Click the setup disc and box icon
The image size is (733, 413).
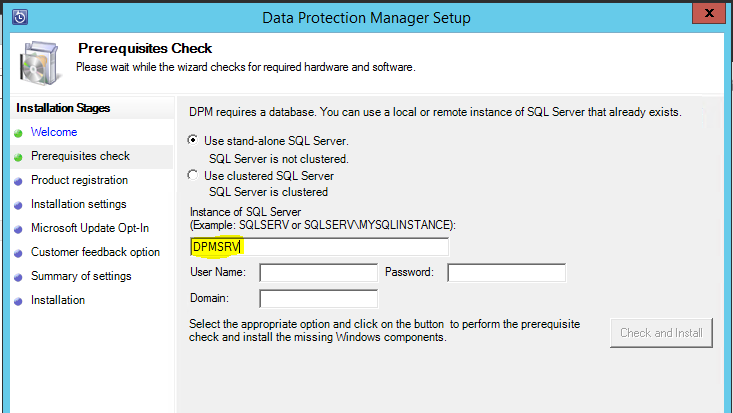coord(41,63)
